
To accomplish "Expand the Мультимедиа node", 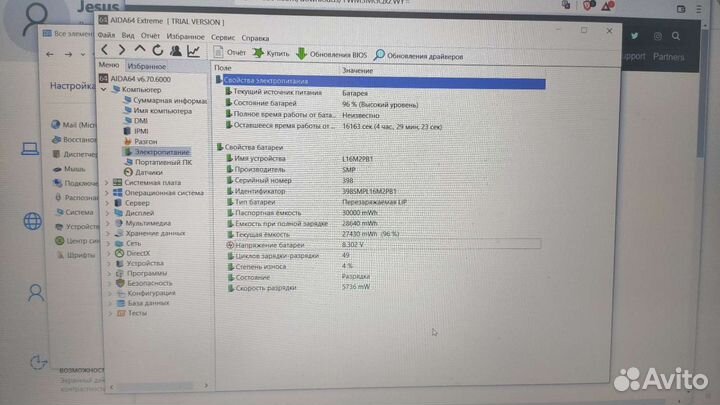I will [x=108, y=223].
